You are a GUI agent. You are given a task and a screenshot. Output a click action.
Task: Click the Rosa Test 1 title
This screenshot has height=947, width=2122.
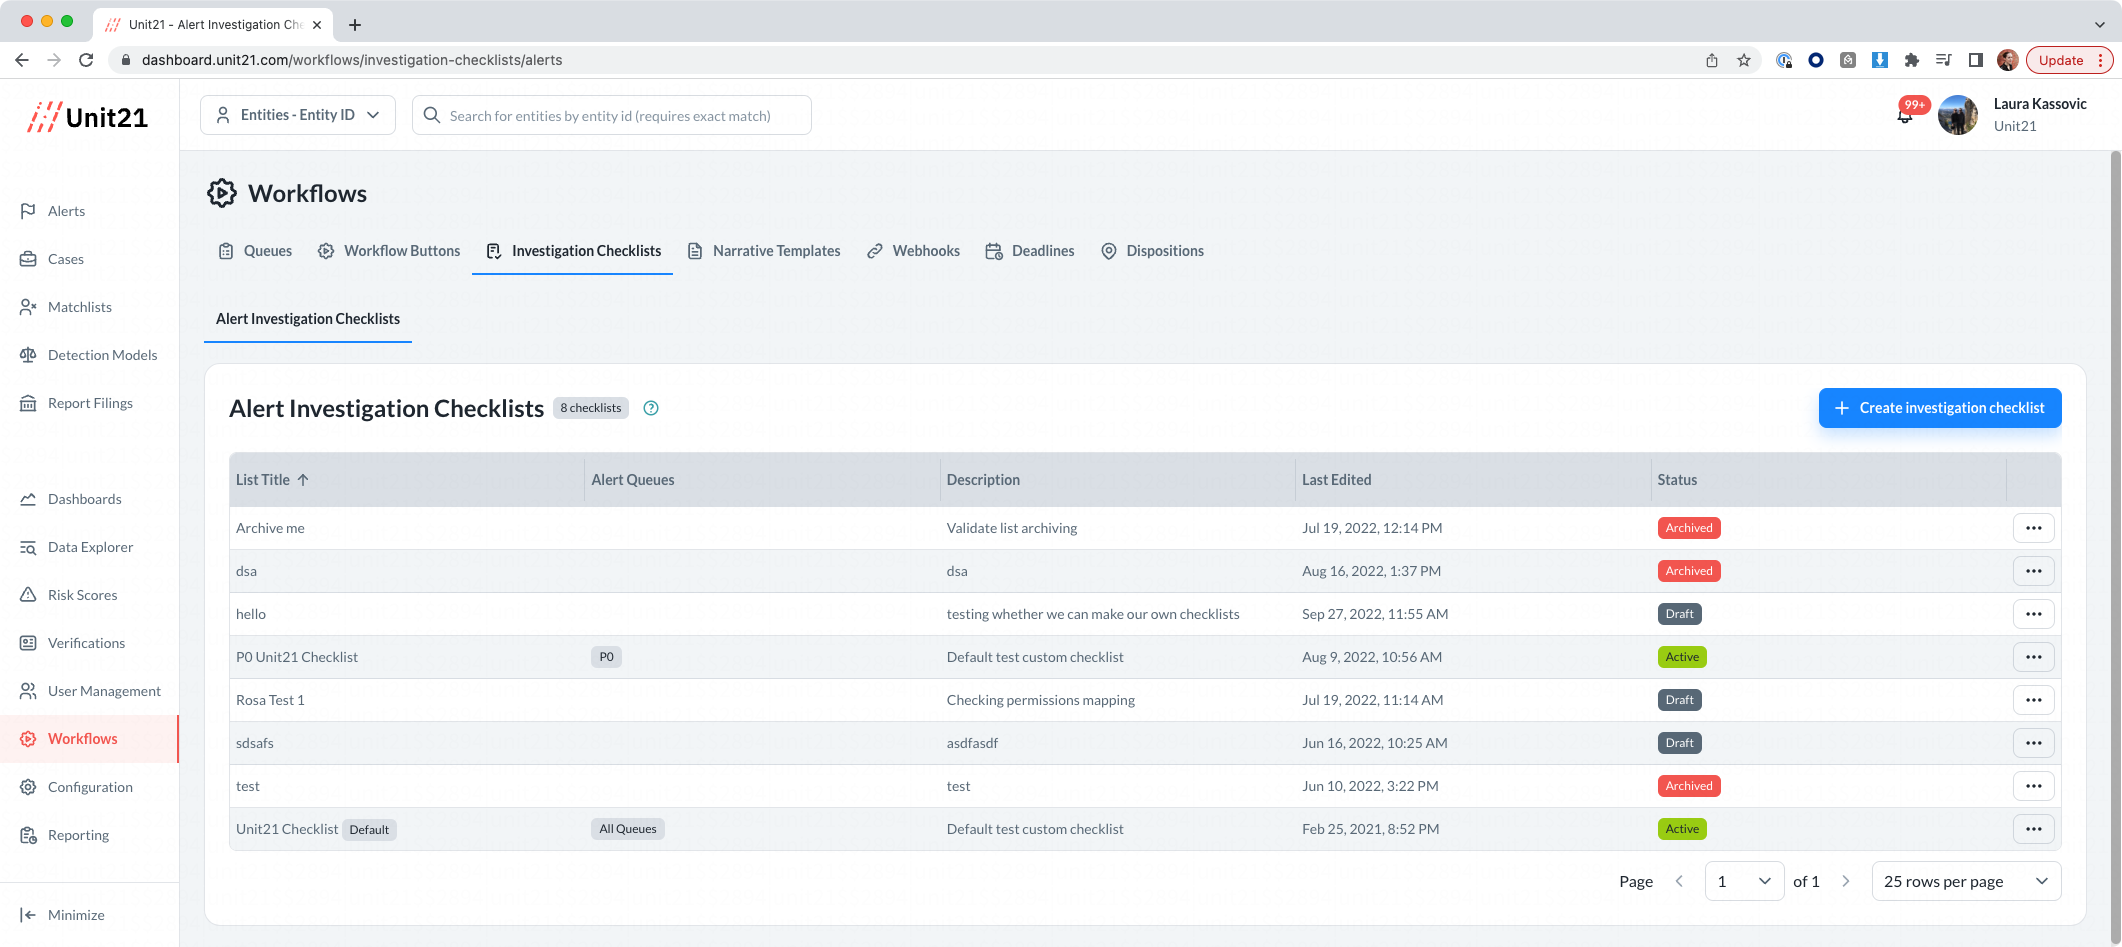[270, 700]
